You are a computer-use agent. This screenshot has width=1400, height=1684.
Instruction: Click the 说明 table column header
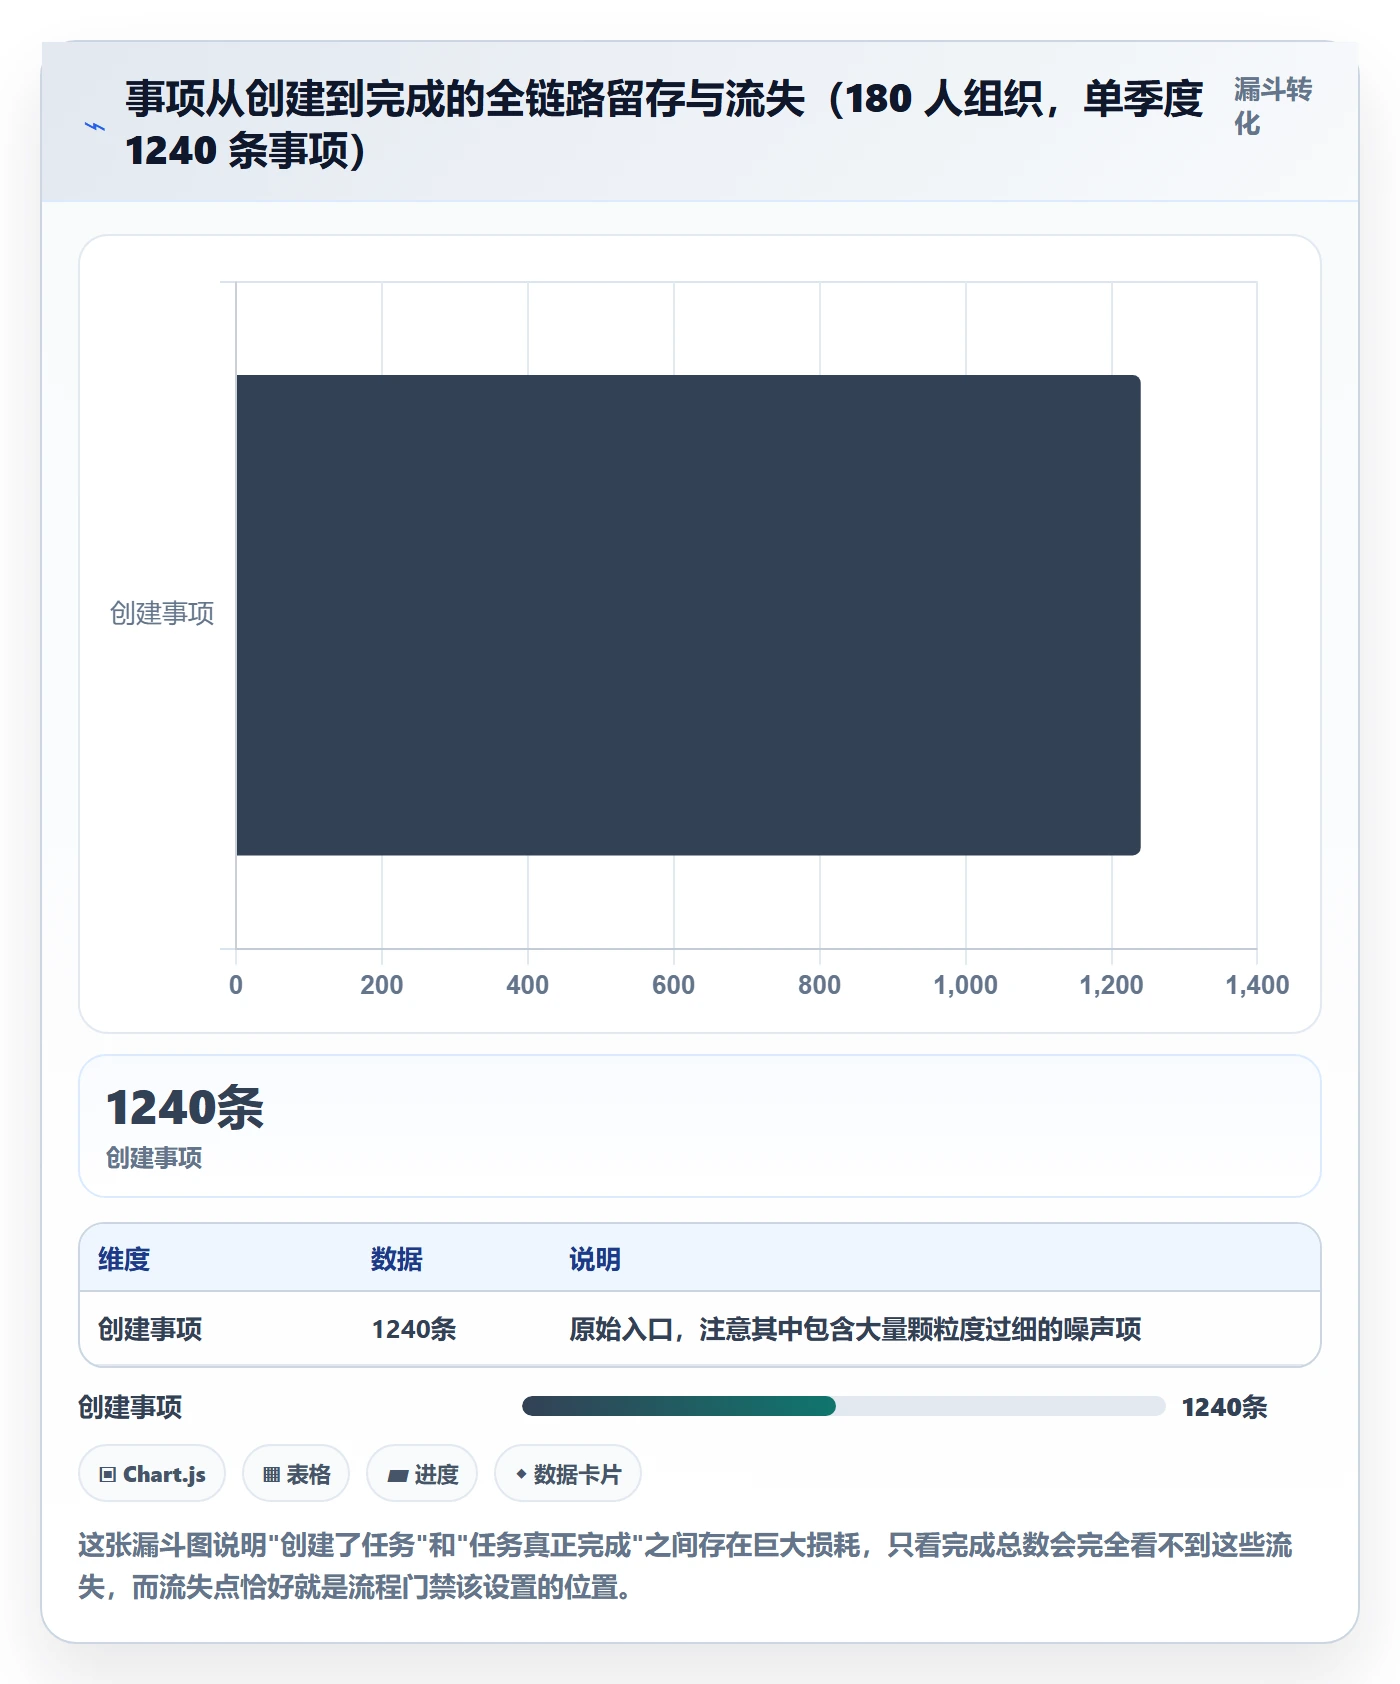[x=595, y=1259]
